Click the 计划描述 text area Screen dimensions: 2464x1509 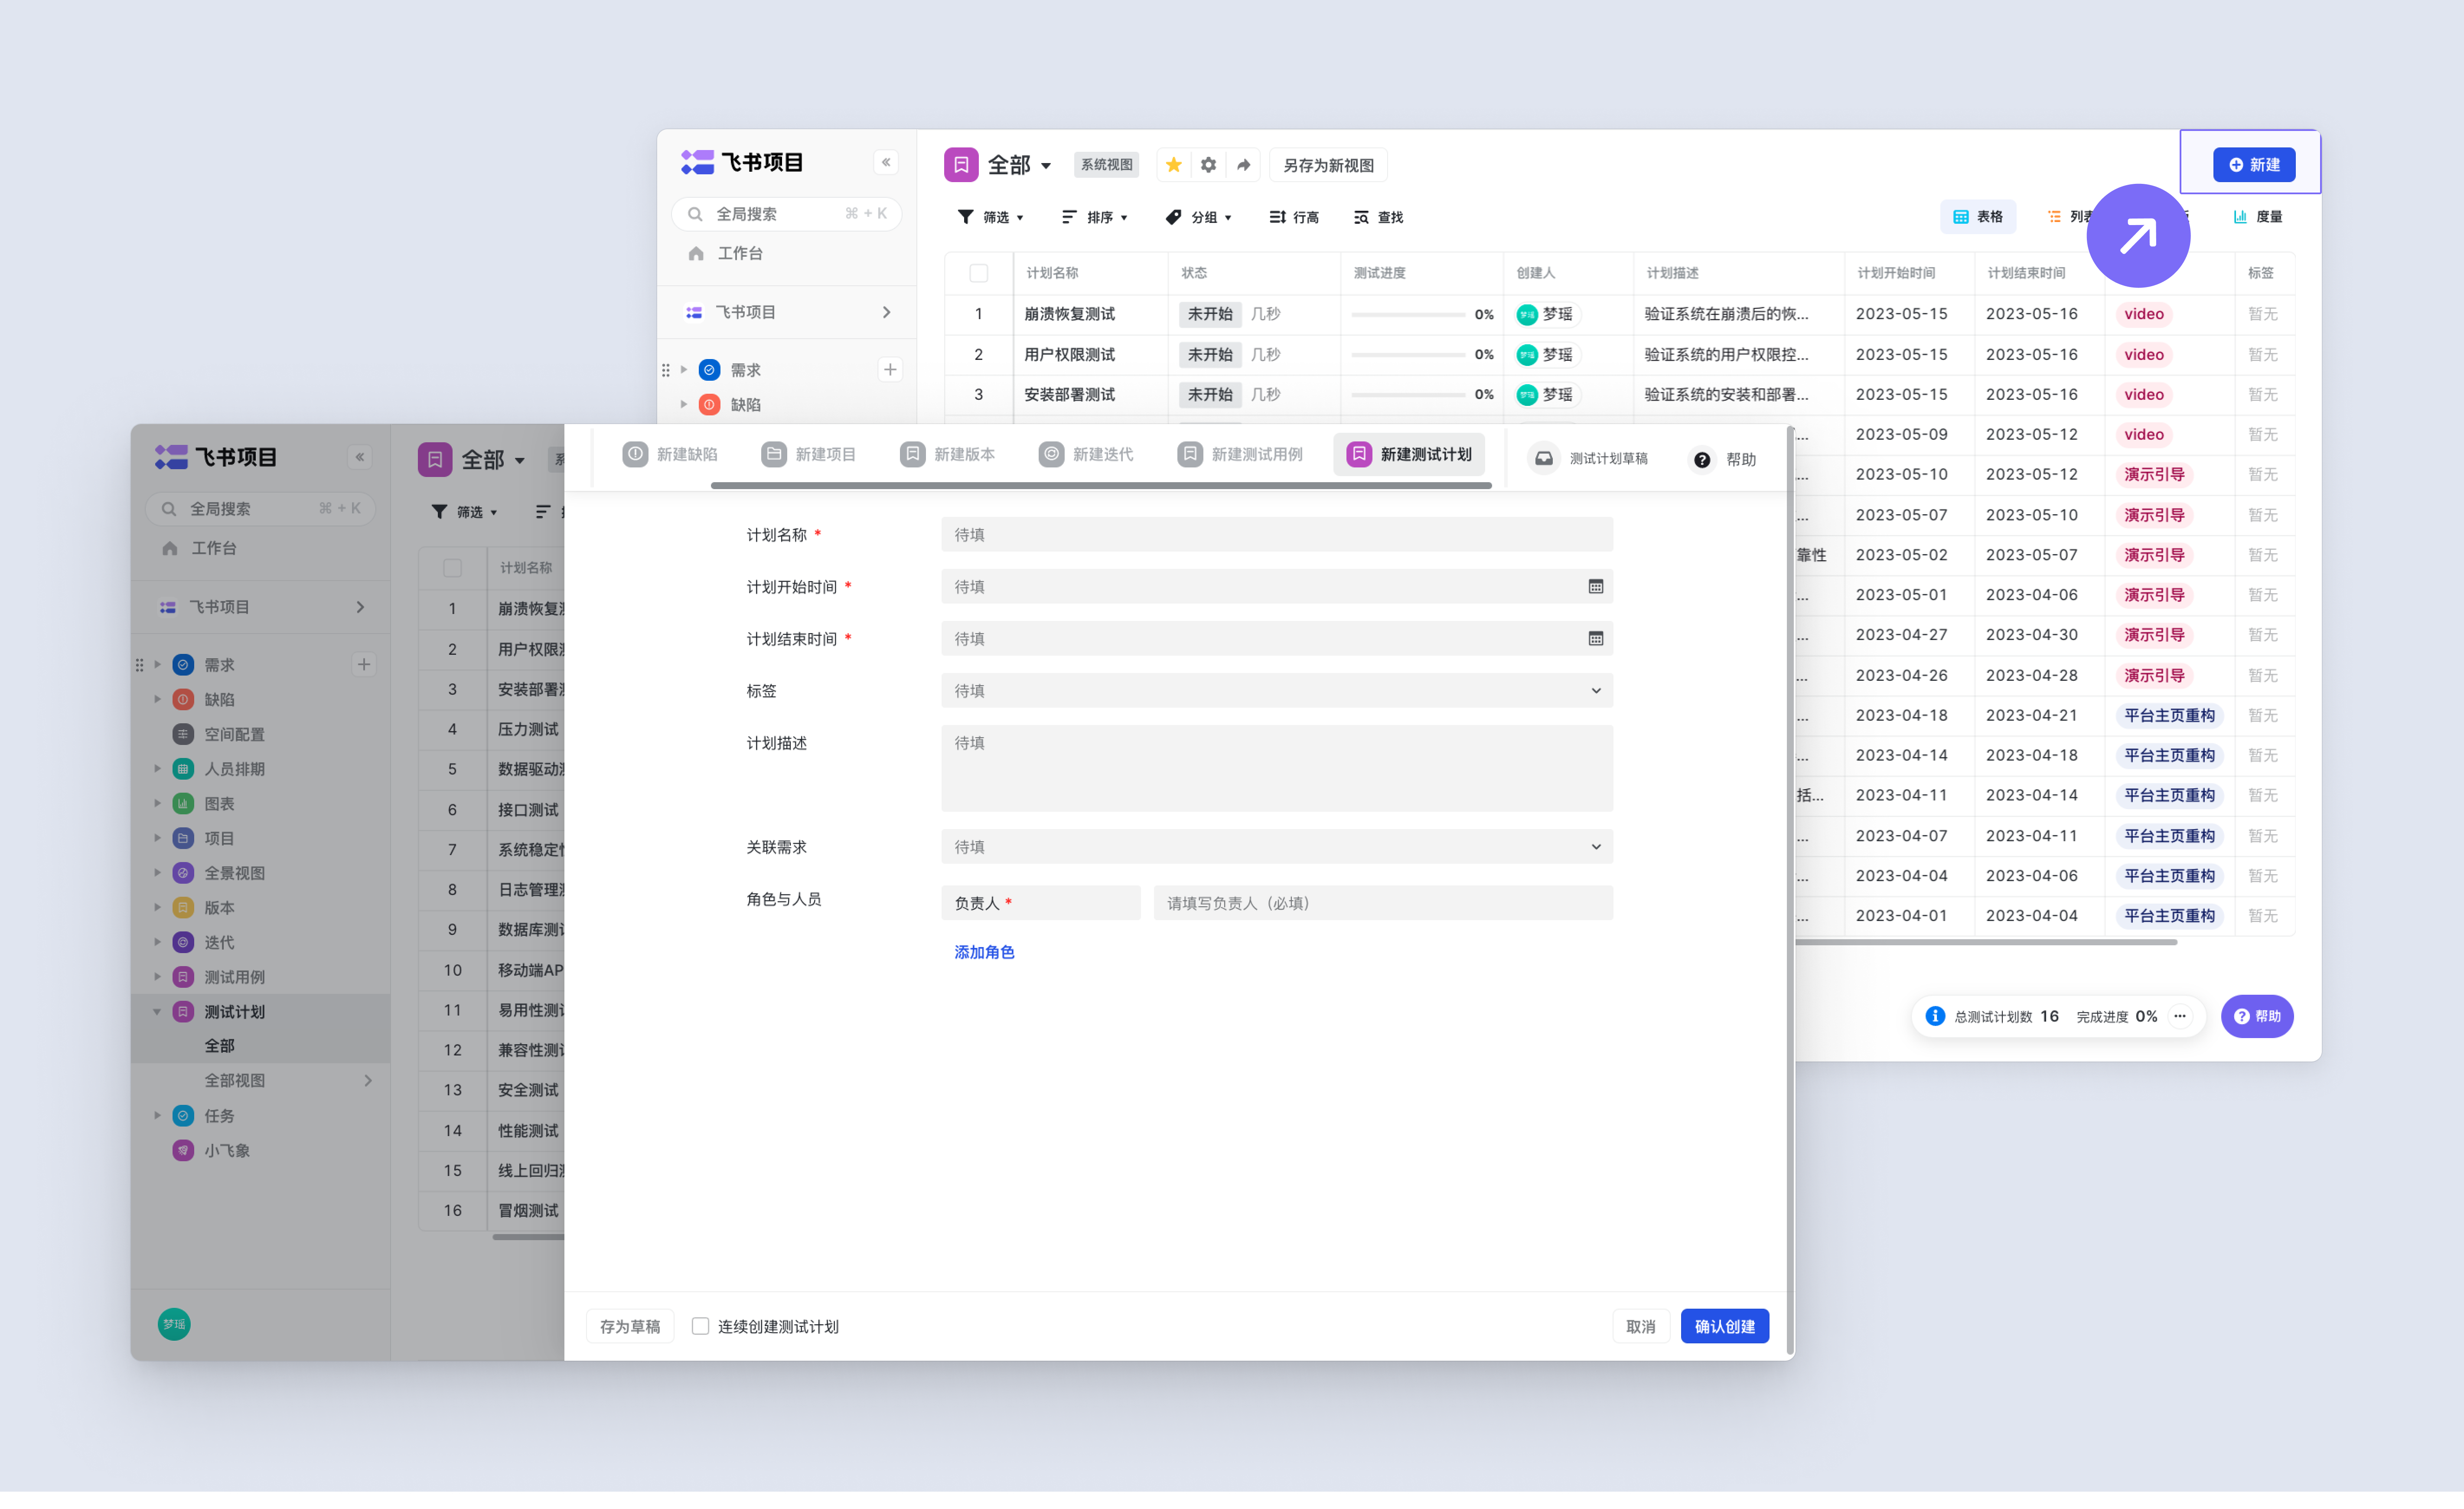point(1277,769)
